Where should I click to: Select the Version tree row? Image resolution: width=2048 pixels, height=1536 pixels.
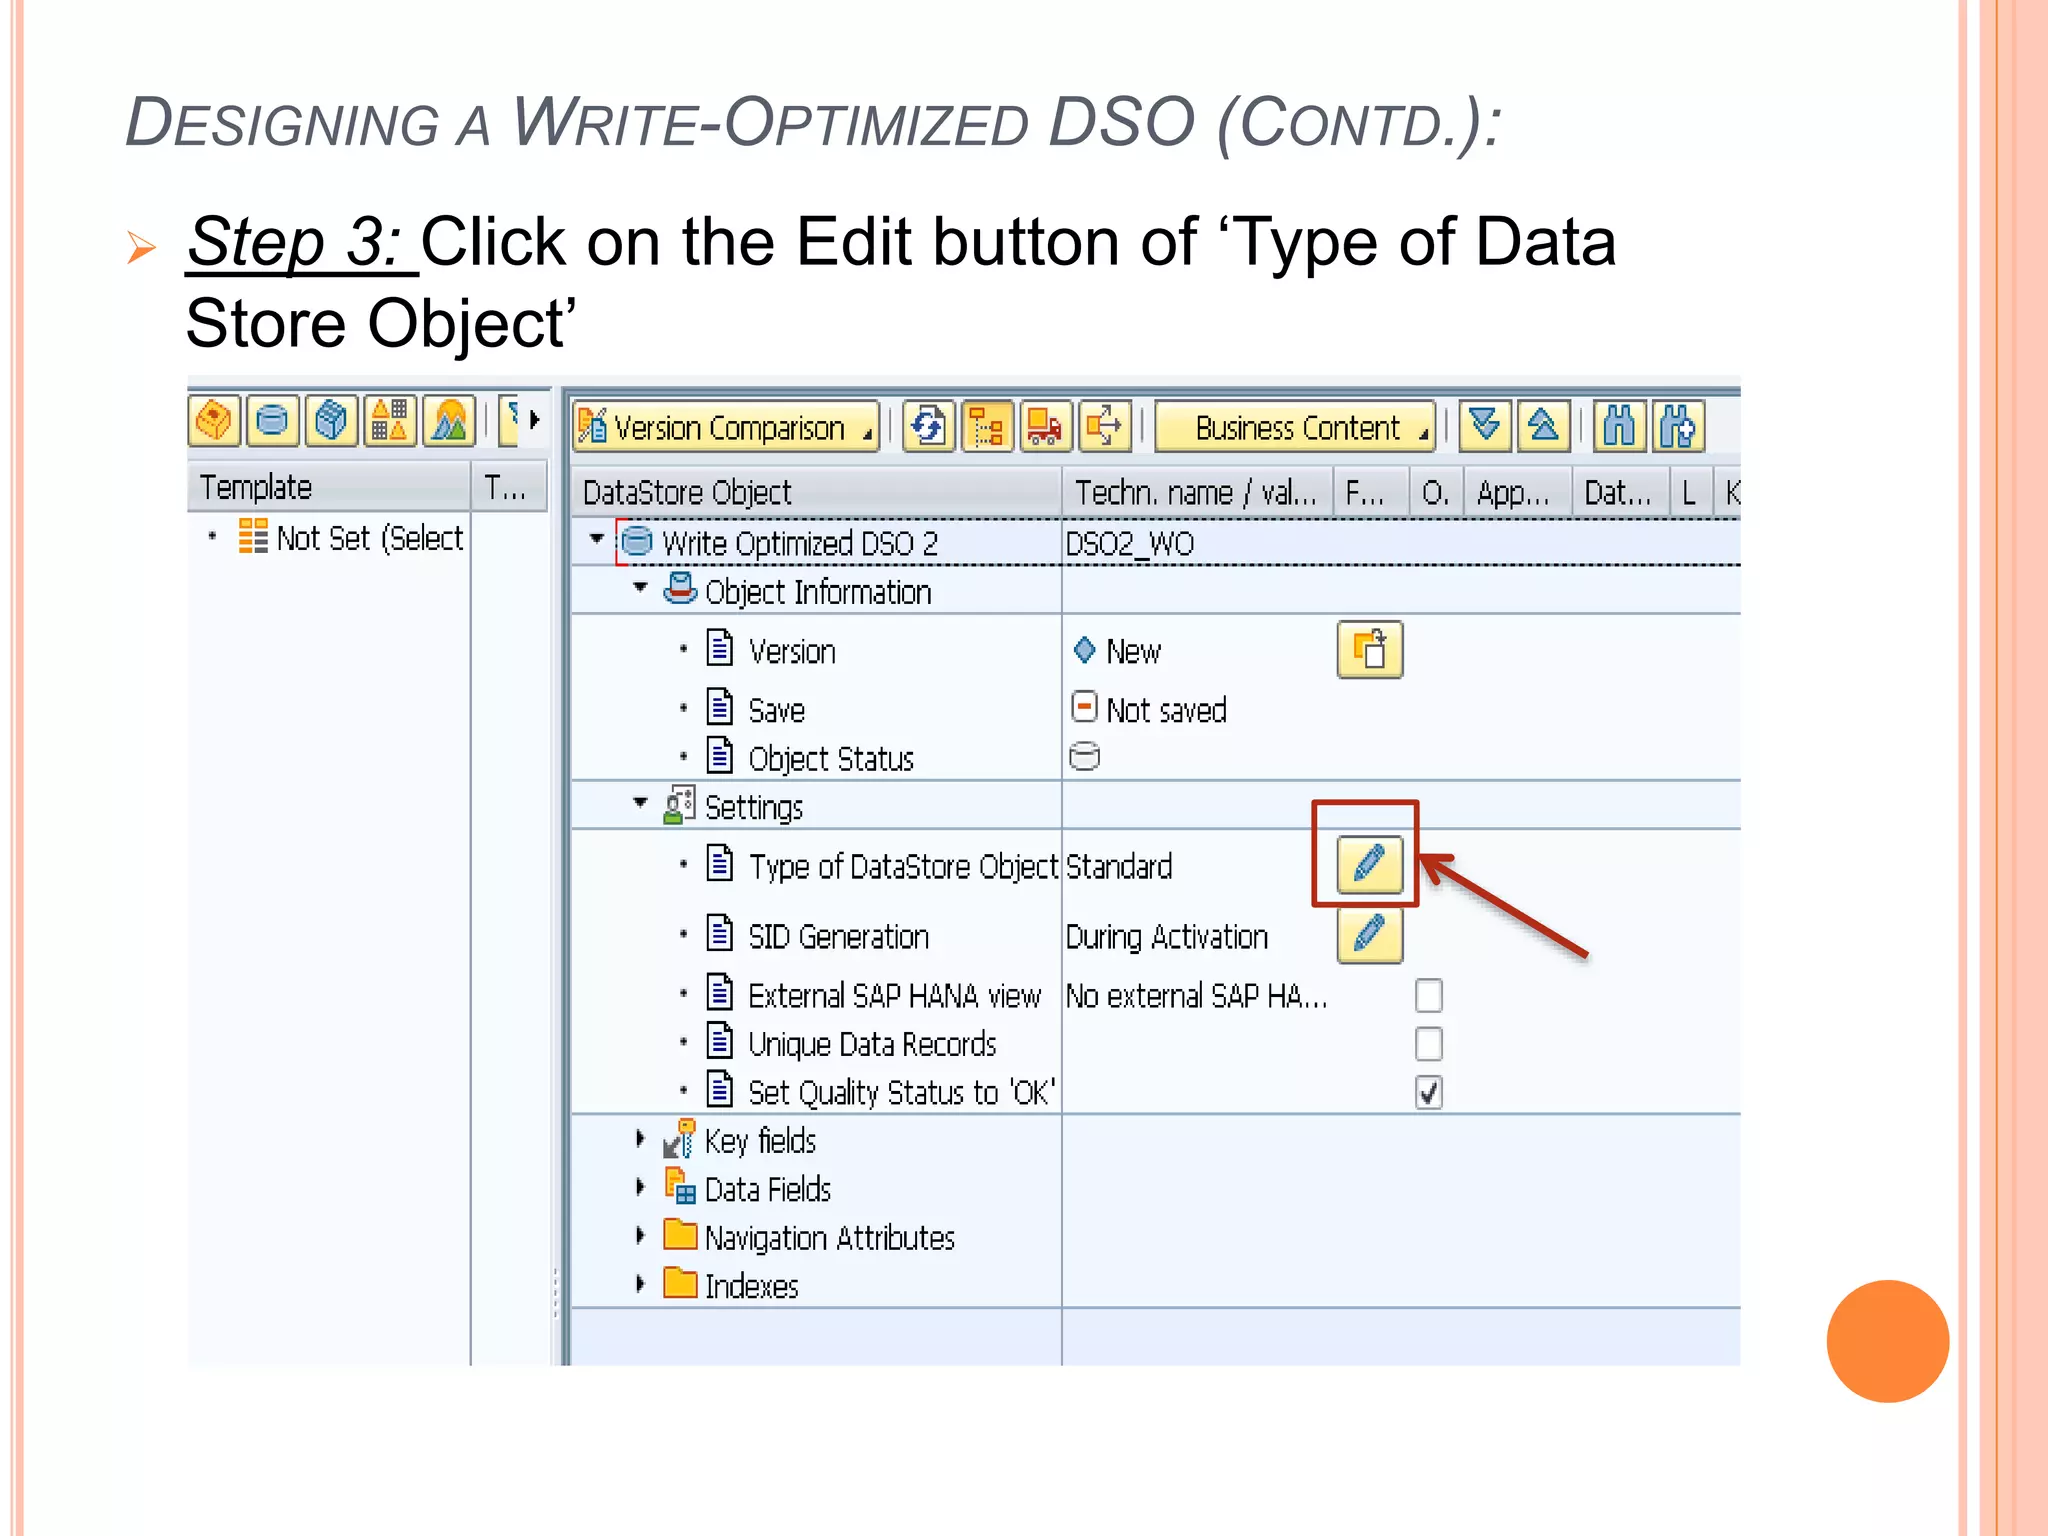point(792,652)
